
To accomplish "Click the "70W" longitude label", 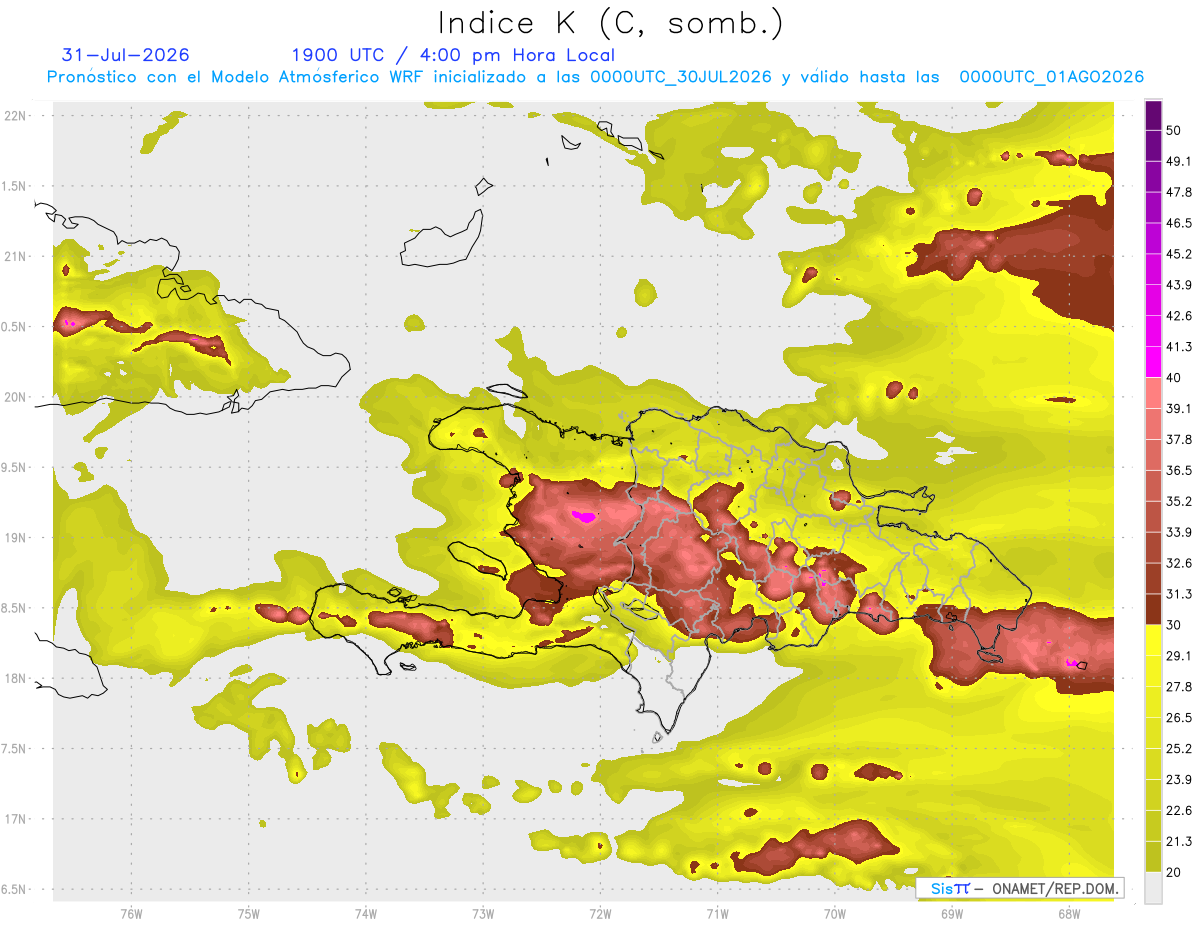I will pyautogui.click(x=835, y=913).
